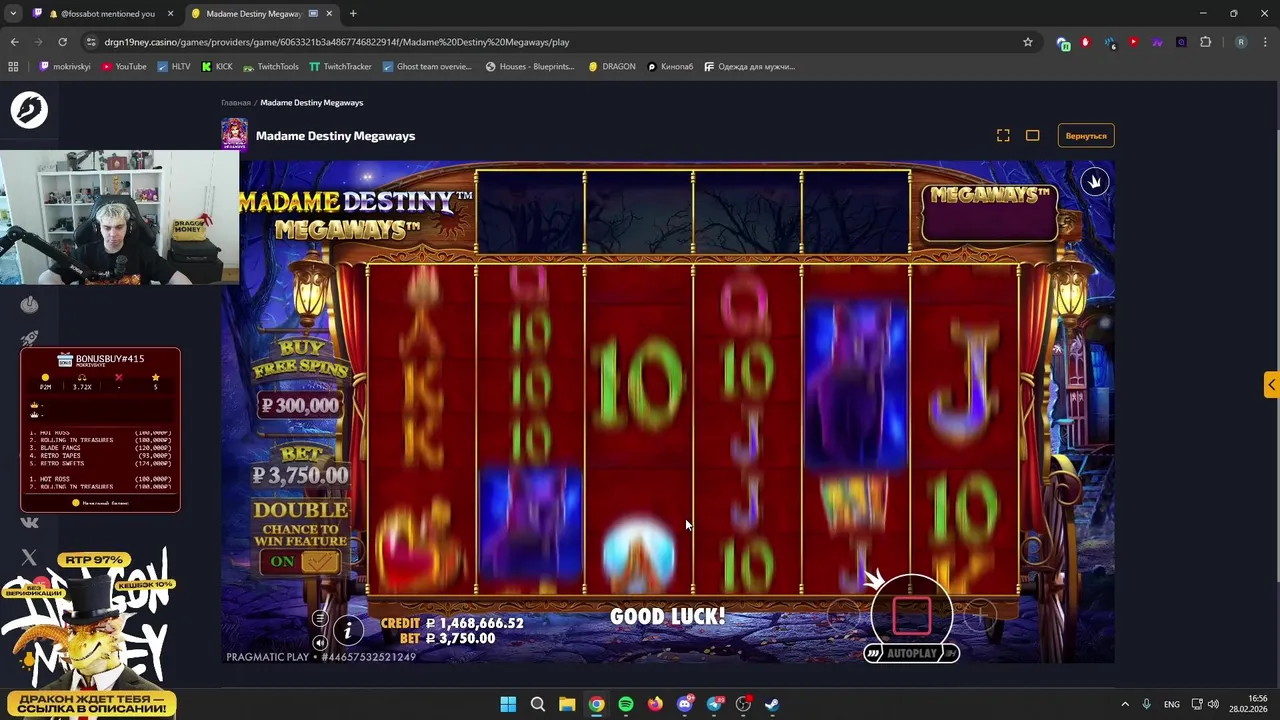View site information icon in address bar
The image size is (1280, 720).
[x=91, y=42]
